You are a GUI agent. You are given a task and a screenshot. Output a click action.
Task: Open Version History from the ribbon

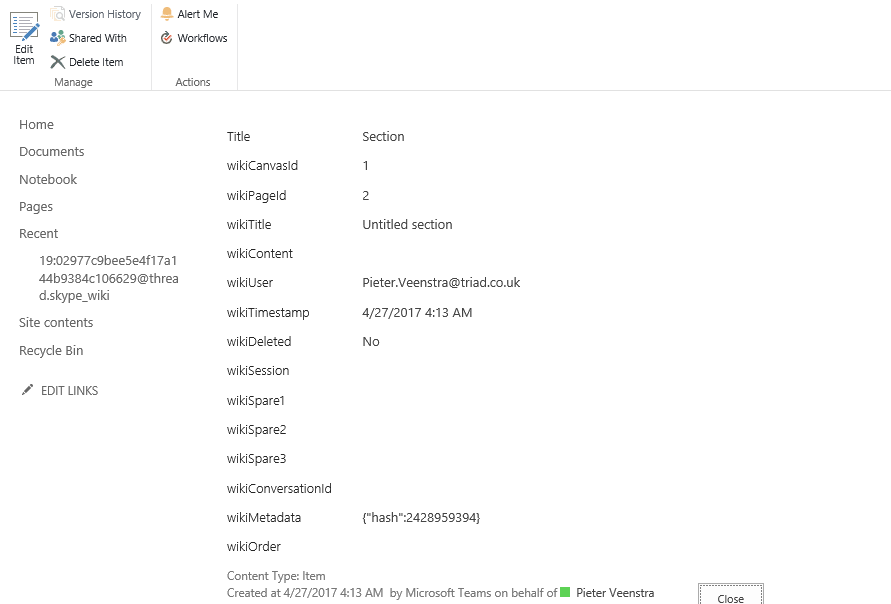pyautogui.click(x=95, y=14)
